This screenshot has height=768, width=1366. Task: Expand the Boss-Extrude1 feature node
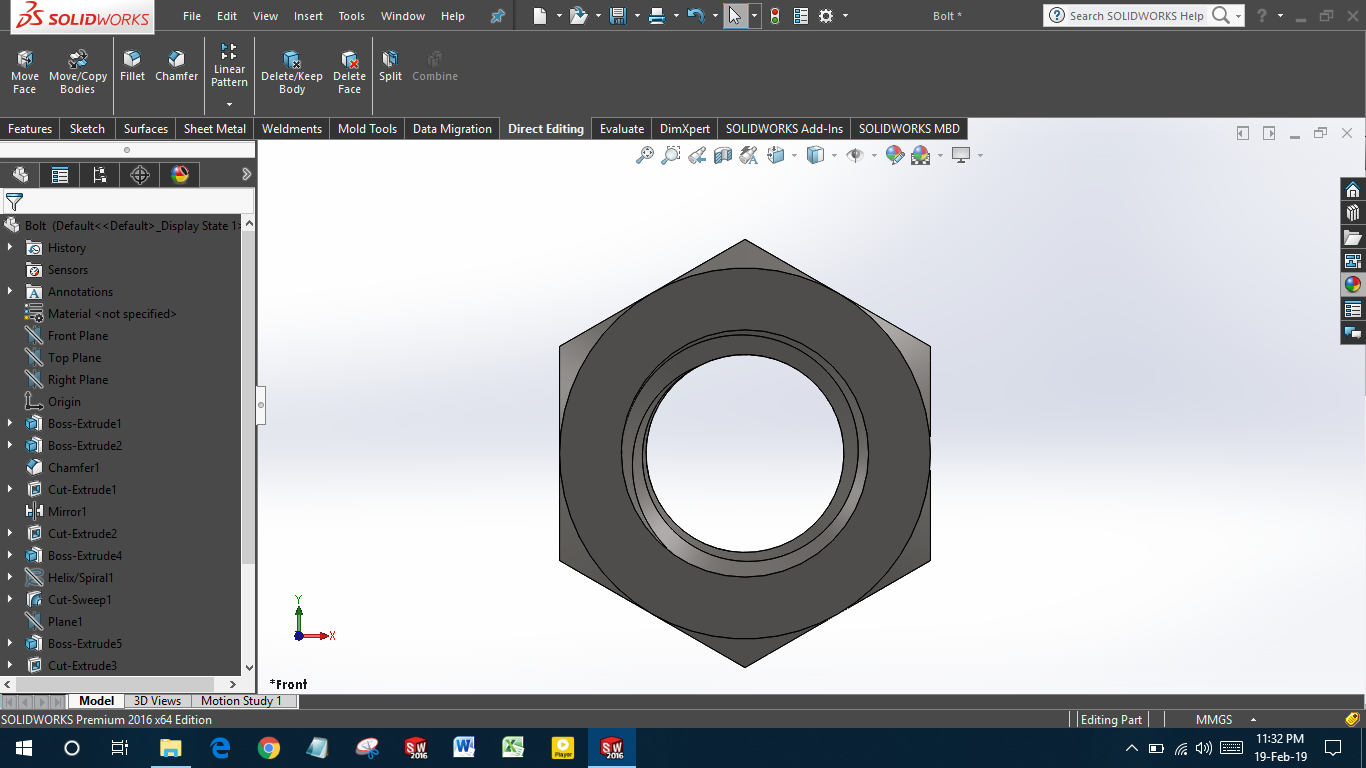10,424
